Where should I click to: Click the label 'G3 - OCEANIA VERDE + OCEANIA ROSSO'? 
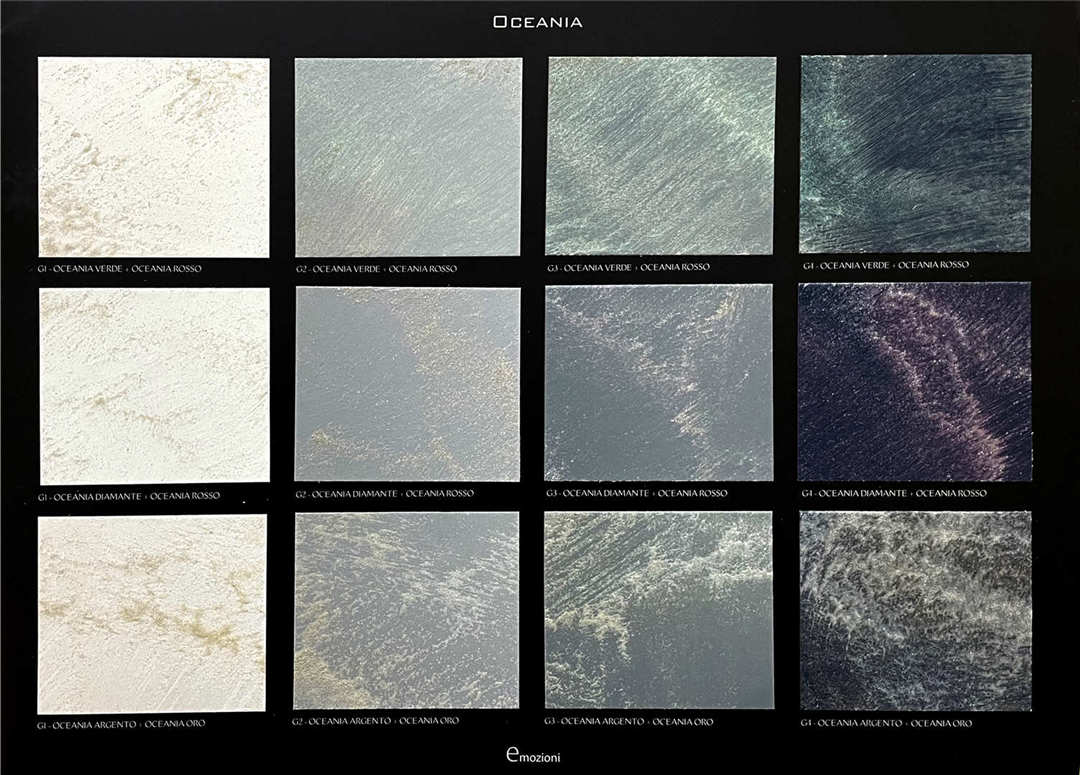point(628,267)
